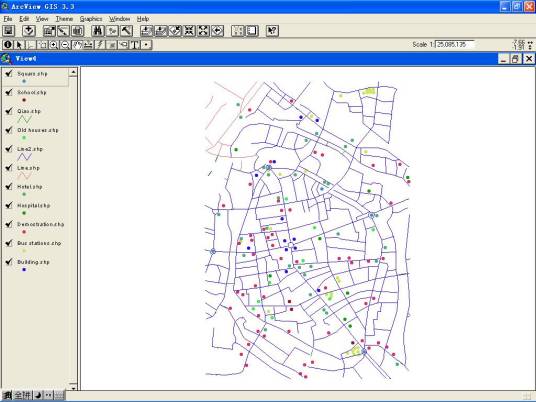Screen dimensions: 536x402
Task: Click the context Help pointer icon
Action: (272, 31)
